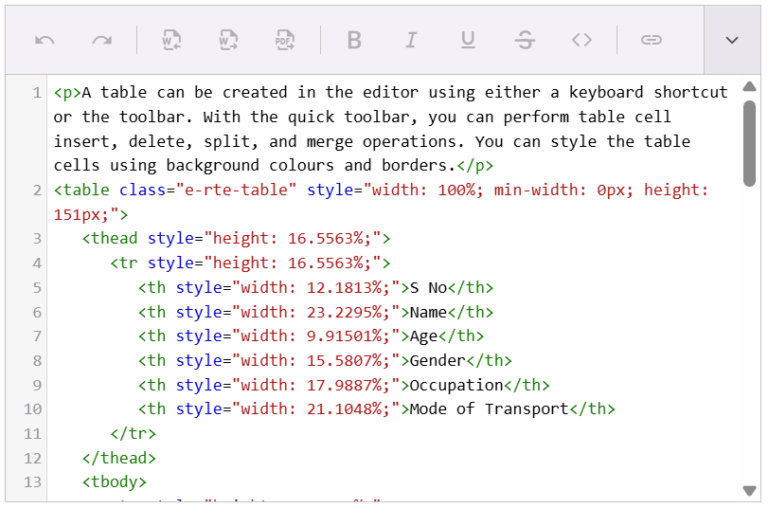Toggle Bold formatting
The width and height of the screenshot is (768, 508).
pos(354,40)
